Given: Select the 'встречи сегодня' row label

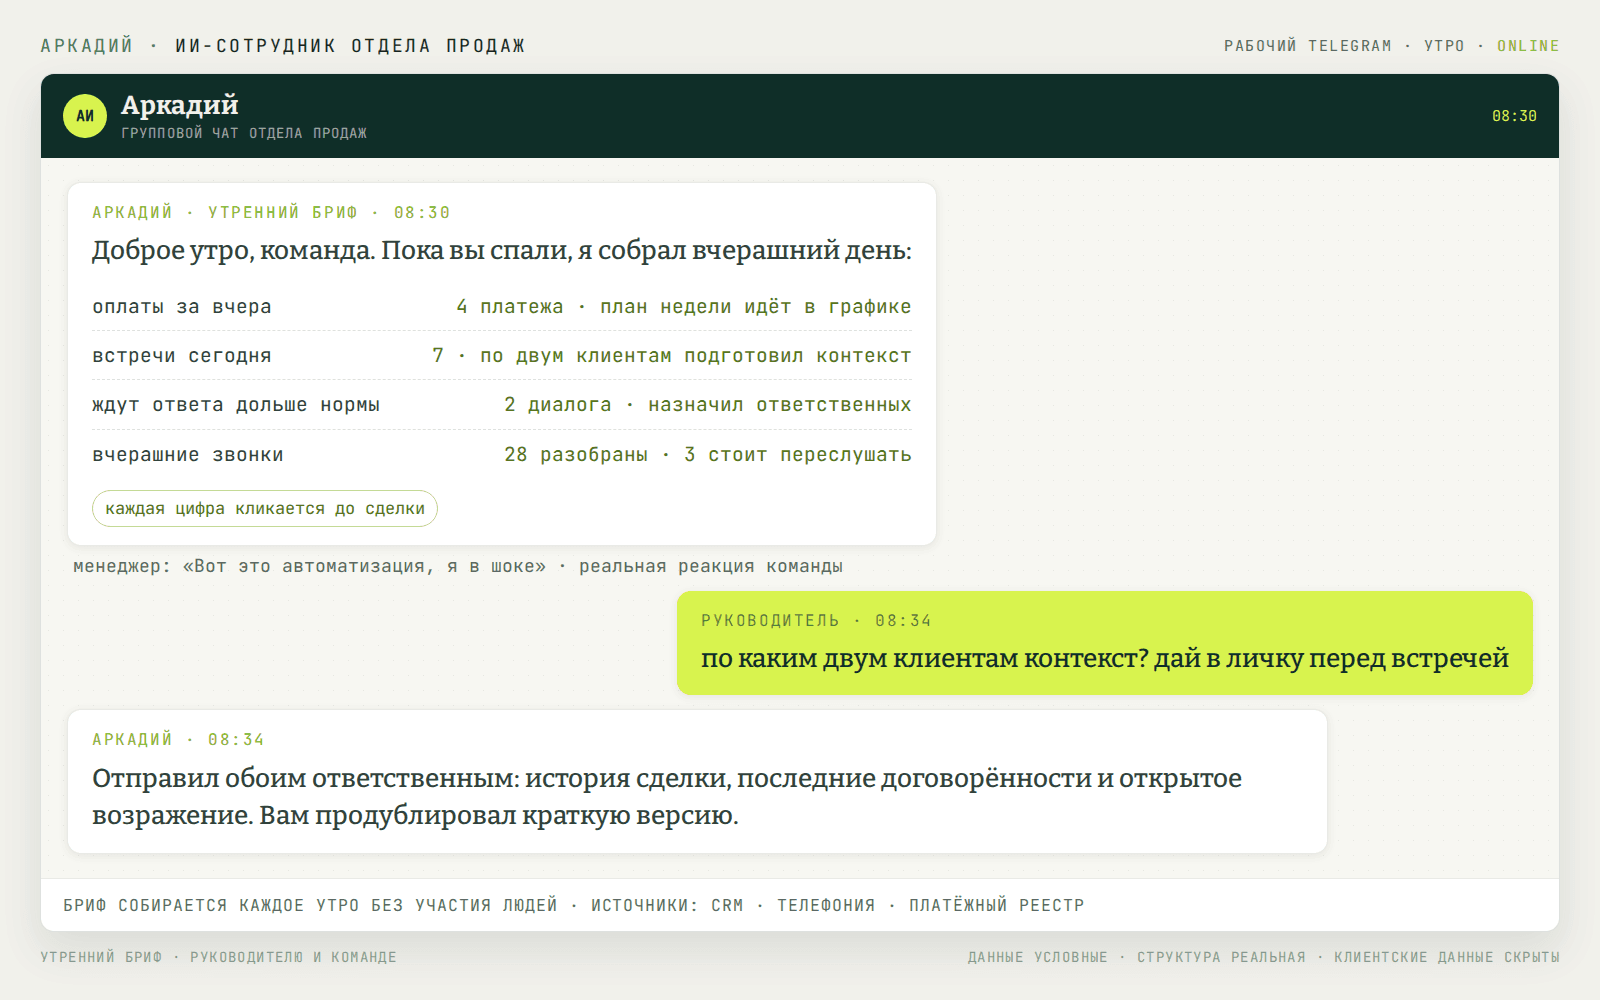Looking at the screenshot, I should point(182,356).
